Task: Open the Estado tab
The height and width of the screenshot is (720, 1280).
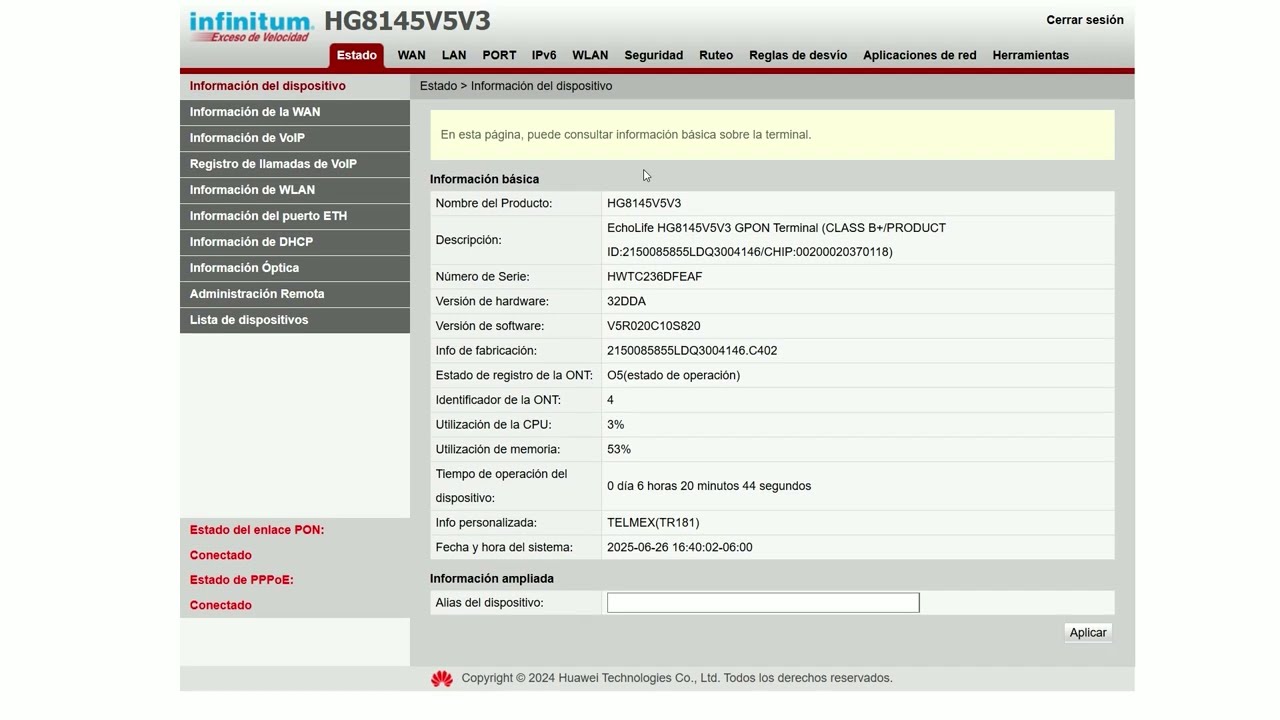Action: click(357, 55)
